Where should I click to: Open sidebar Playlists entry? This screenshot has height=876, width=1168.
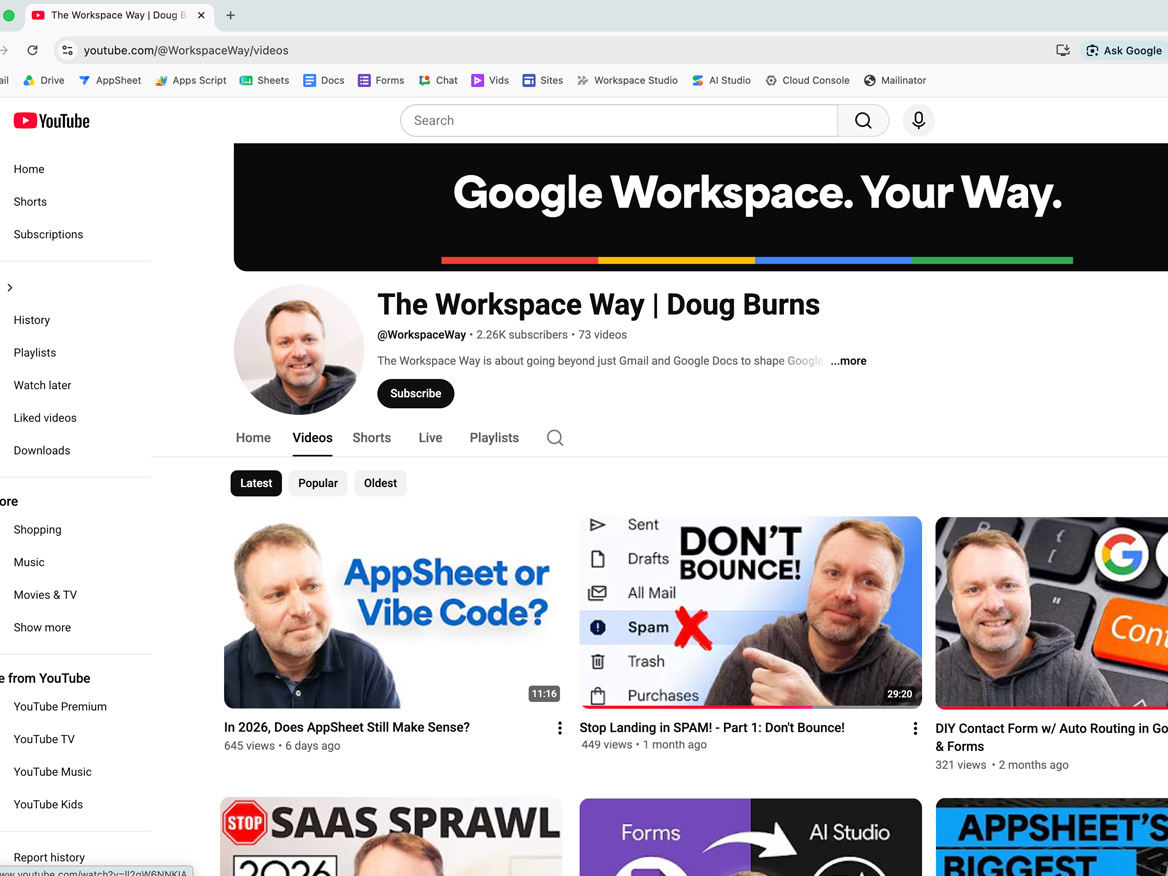34,352
